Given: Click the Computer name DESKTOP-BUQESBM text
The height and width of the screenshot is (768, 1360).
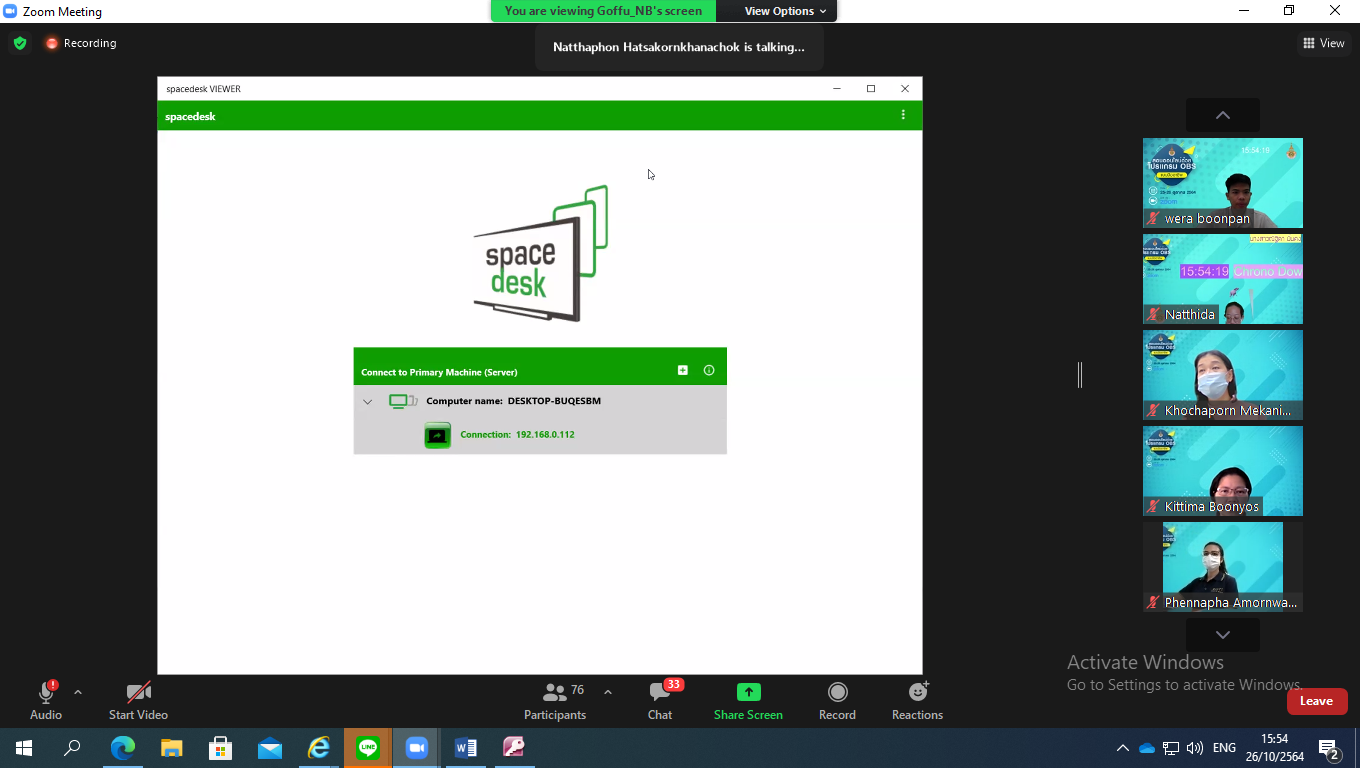Looking at the screenshot, I should 514,401.
